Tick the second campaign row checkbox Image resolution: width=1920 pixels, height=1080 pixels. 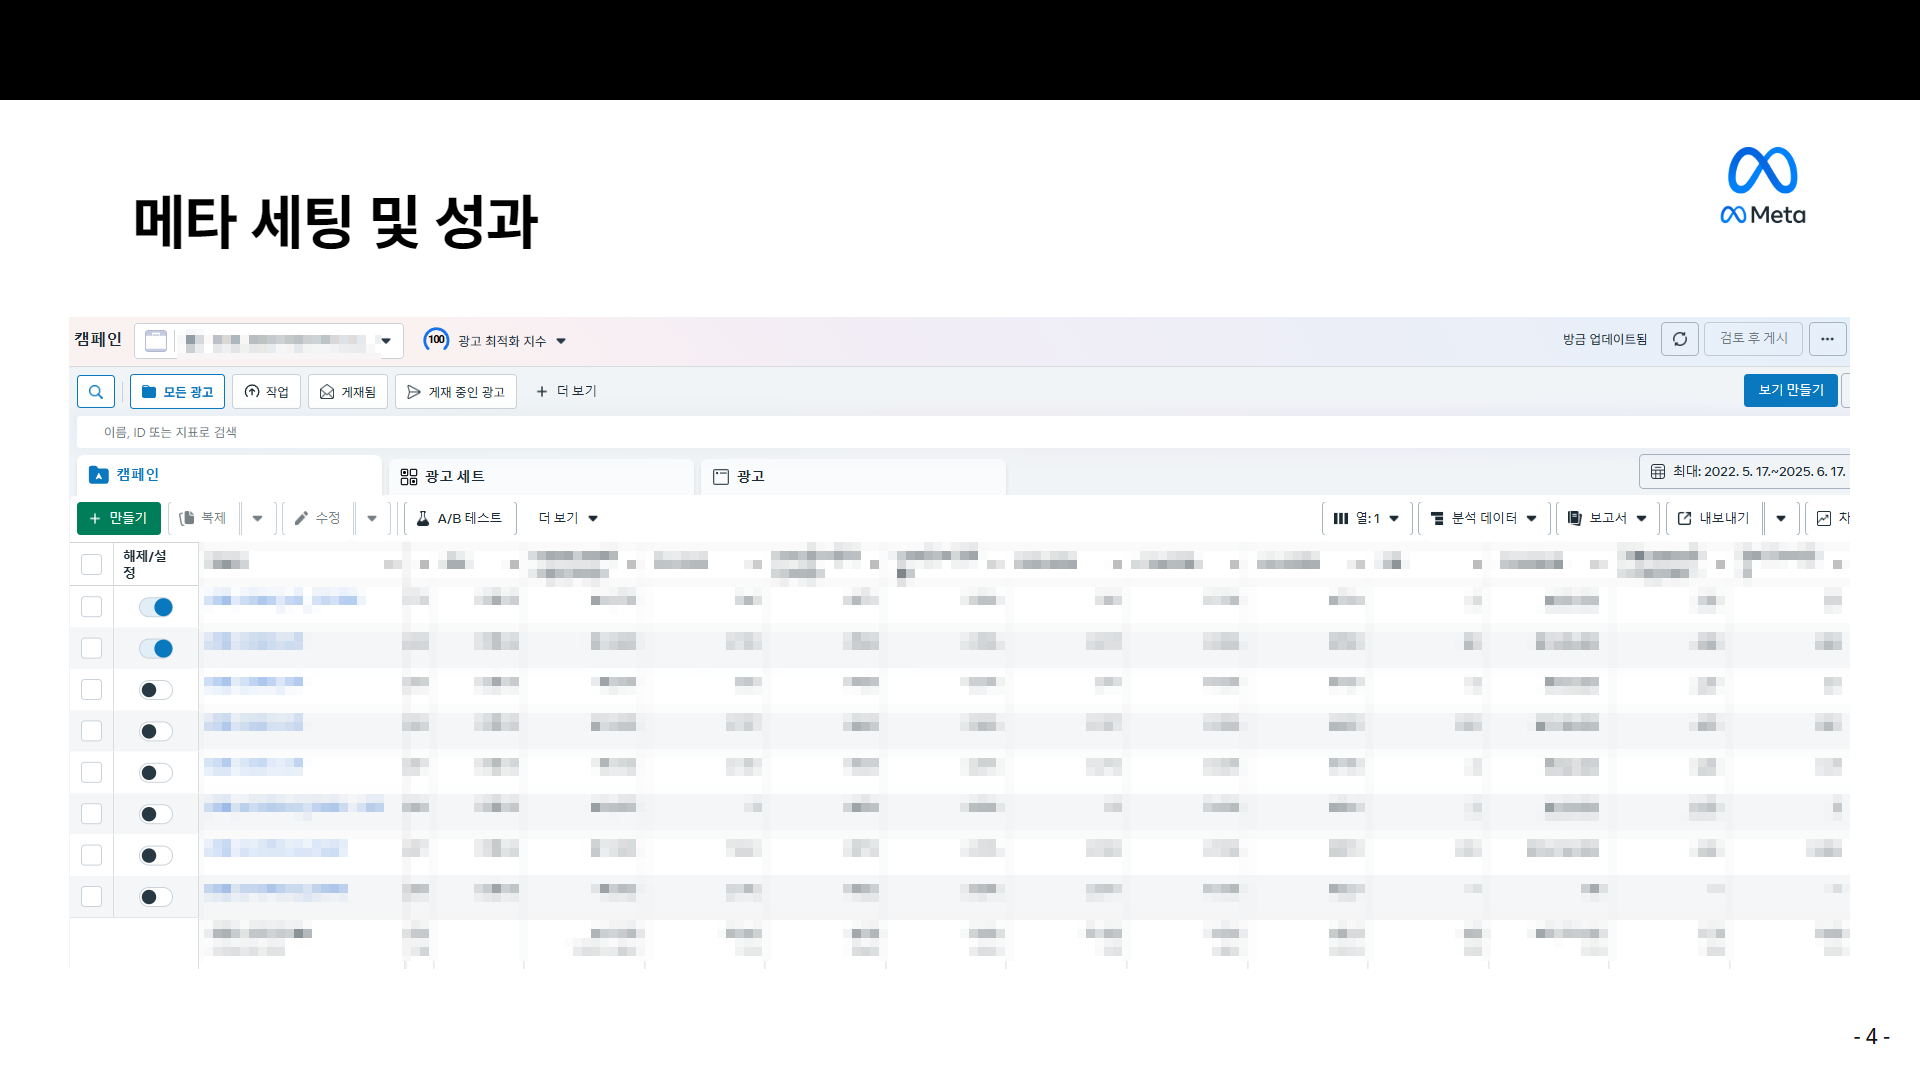[x=91, y=648]
